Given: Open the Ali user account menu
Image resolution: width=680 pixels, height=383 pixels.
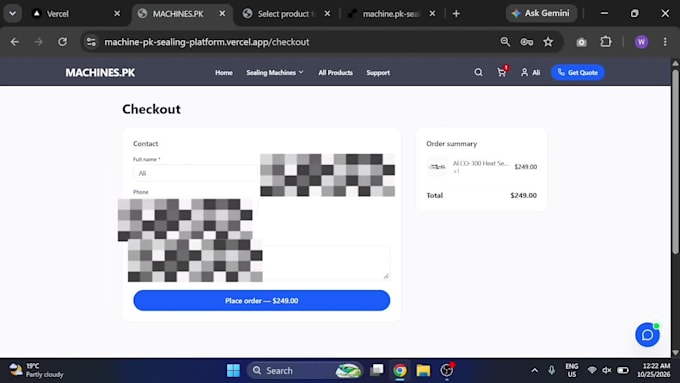Looking at the screenshot, I should [x=530, y=72].
